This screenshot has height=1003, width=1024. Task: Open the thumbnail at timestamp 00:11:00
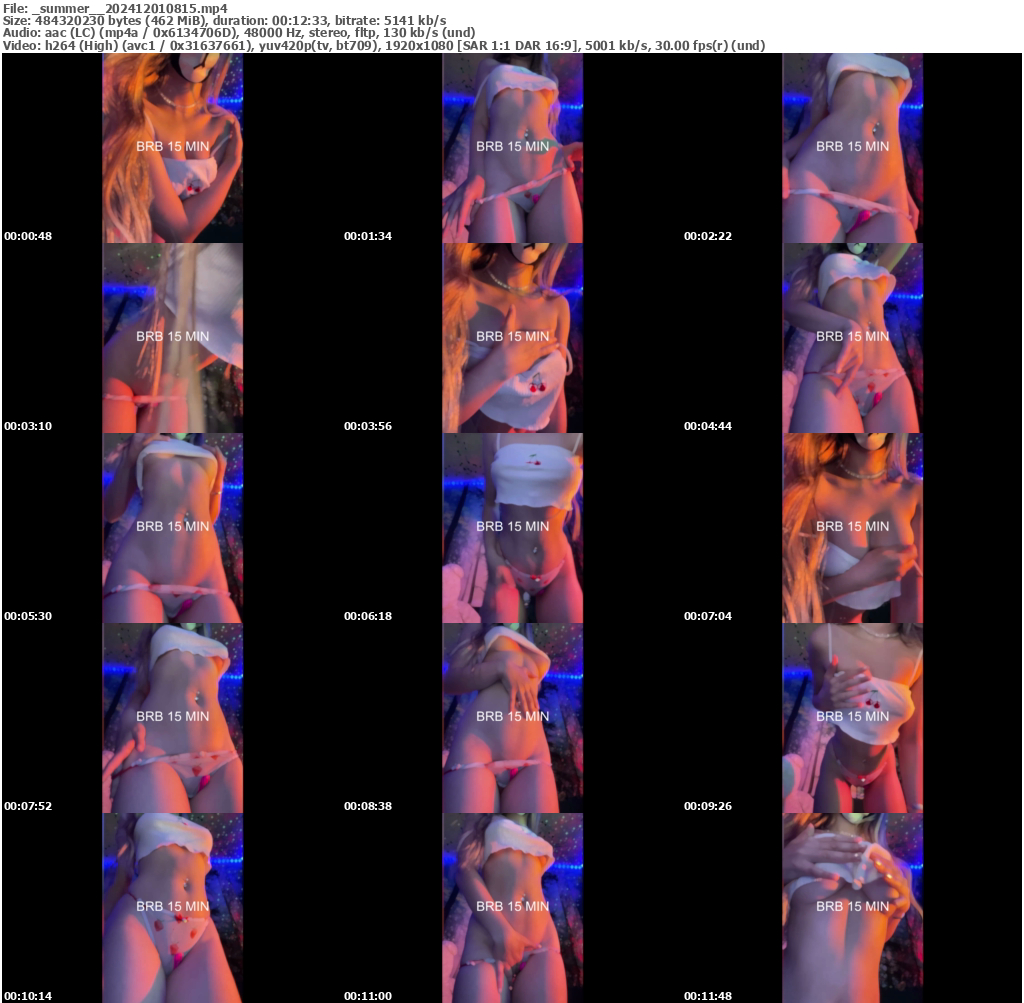click(511, 906)
